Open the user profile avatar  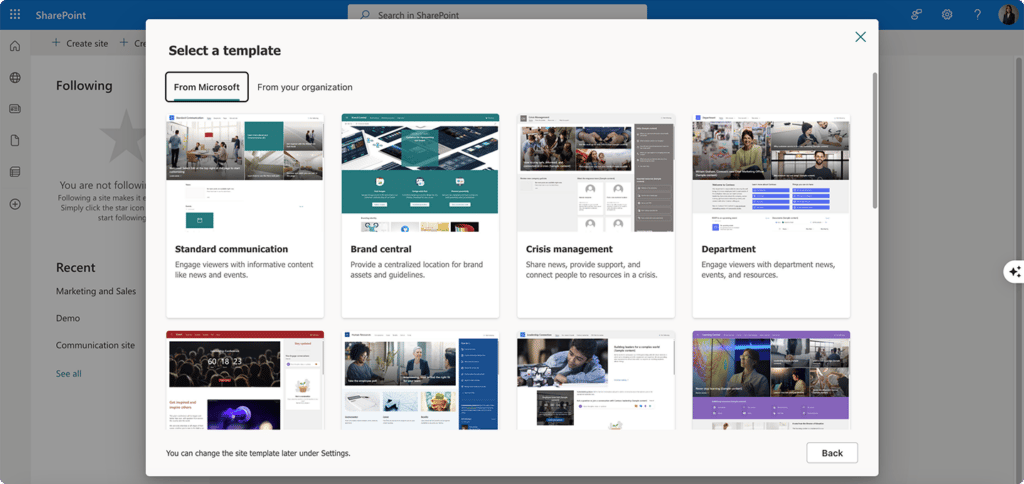click(x=1008, y=14)
